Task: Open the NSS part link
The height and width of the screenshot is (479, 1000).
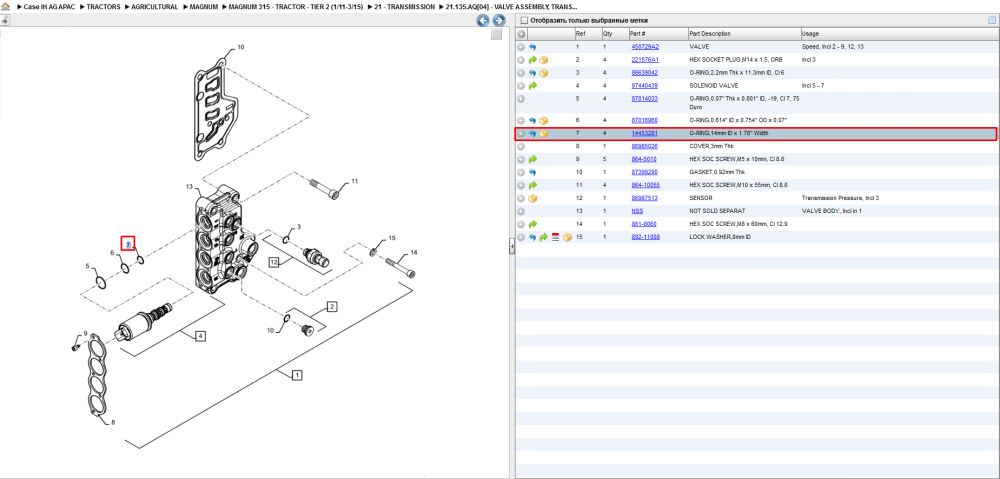Action: pos(637,211)
